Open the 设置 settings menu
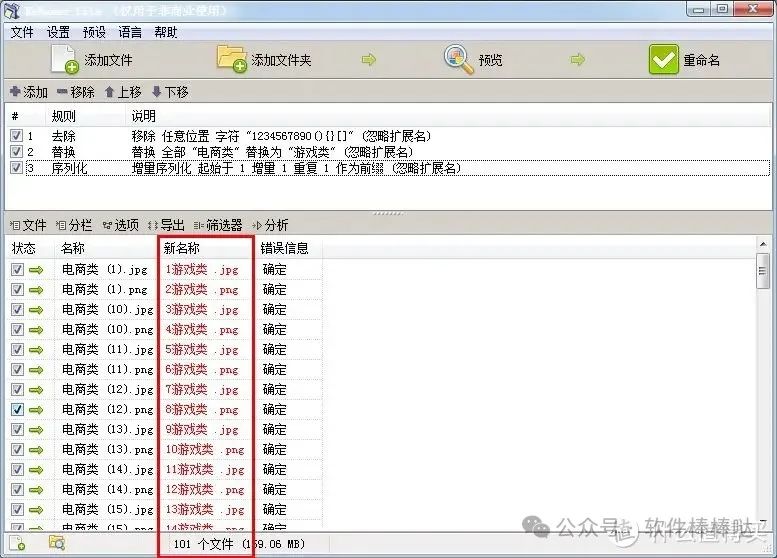Viewport: 777px width, 558px height. pyautogui.click(x=58, y=33)
